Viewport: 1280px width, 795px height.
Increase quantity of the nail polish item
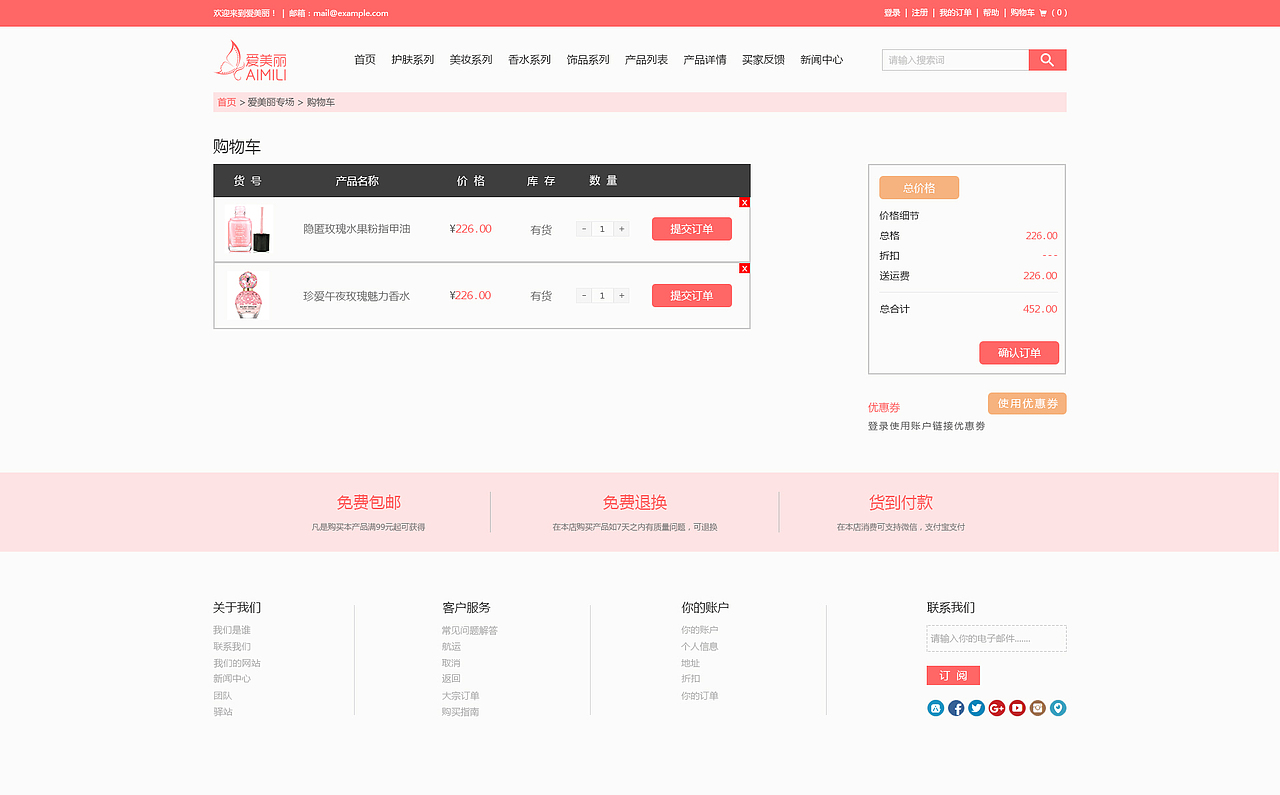click(621, 229)
